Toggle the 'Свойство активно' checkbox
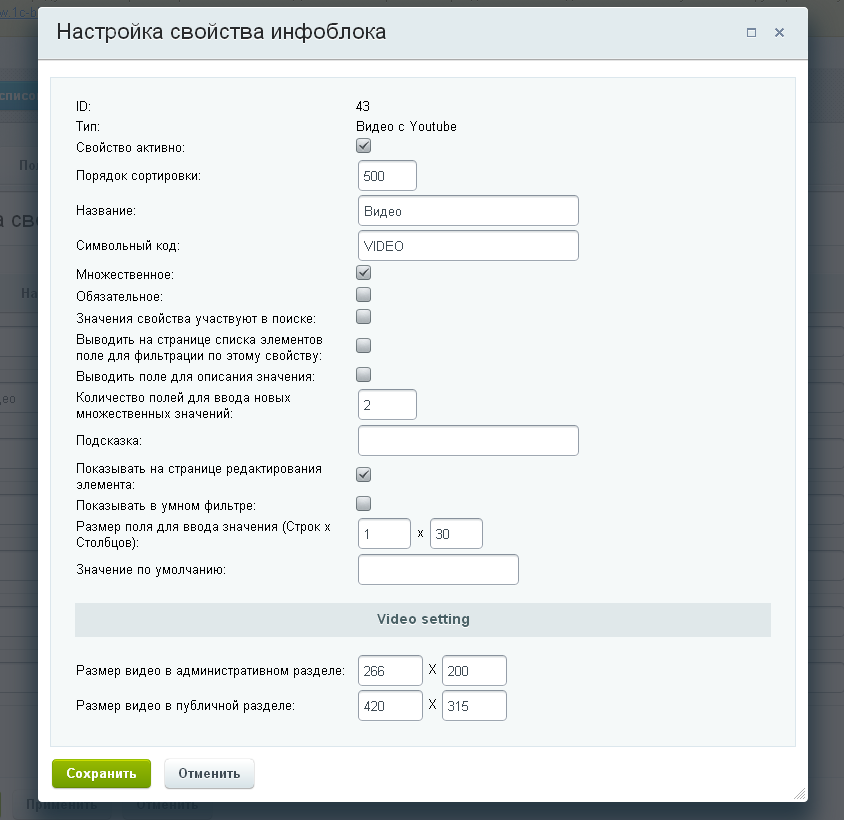 point(364,146)
